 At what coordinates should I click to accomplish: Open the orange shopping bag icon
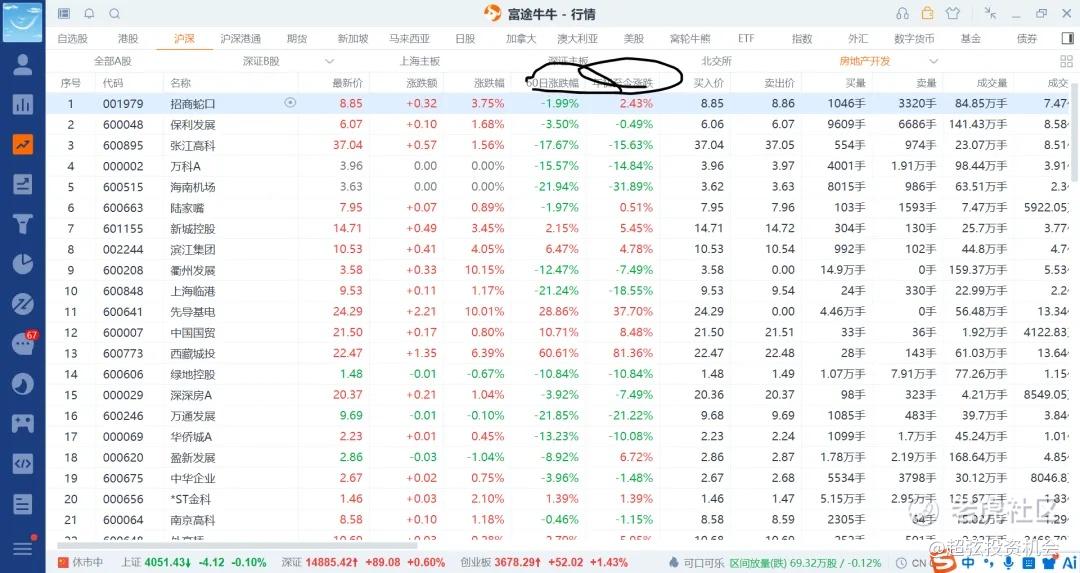[x=928, y=13]
